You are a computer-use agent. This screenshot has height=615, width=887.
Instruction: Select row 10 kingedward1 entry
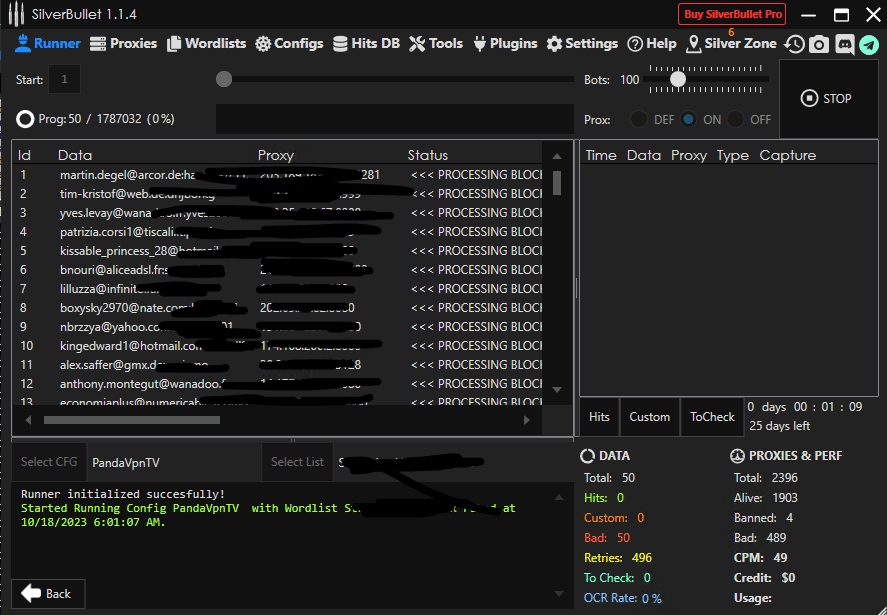click(x=277, y=346)
